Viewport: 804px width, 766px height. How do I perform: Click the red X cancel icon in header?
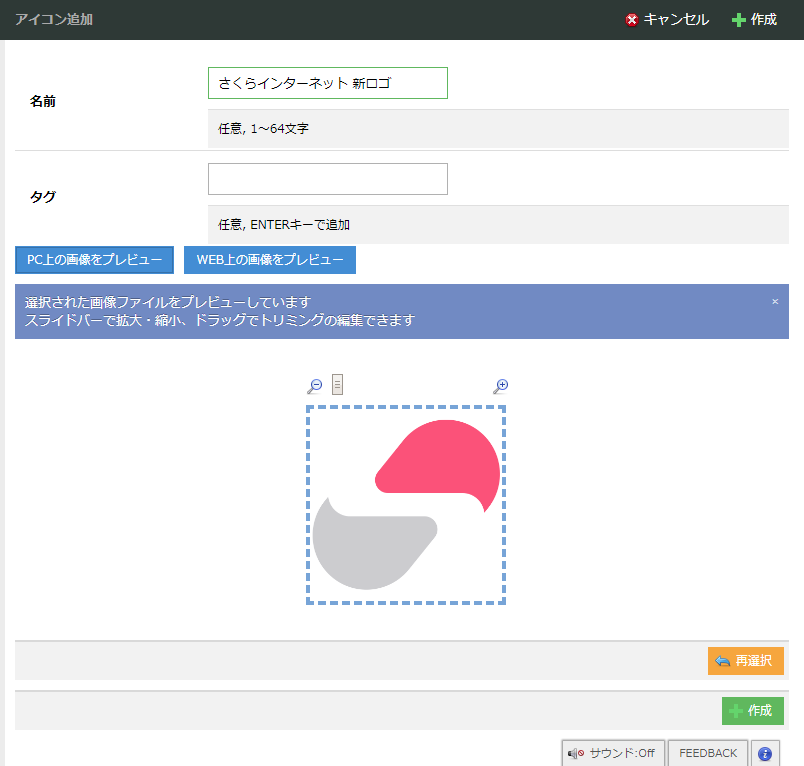click(632, 20)
